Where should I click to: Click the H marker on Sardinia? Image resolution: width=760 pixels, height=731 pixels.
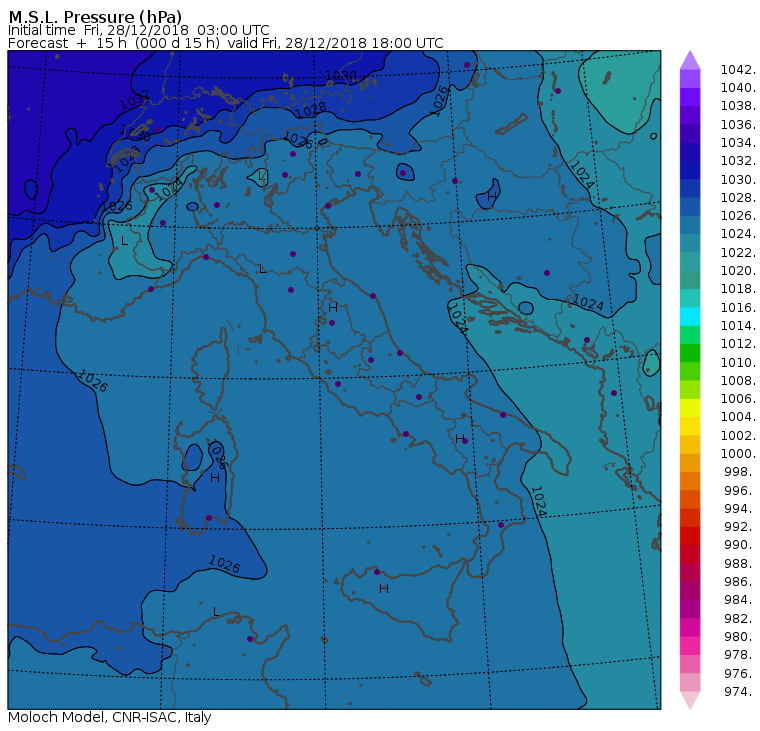(x=215, y=478)
